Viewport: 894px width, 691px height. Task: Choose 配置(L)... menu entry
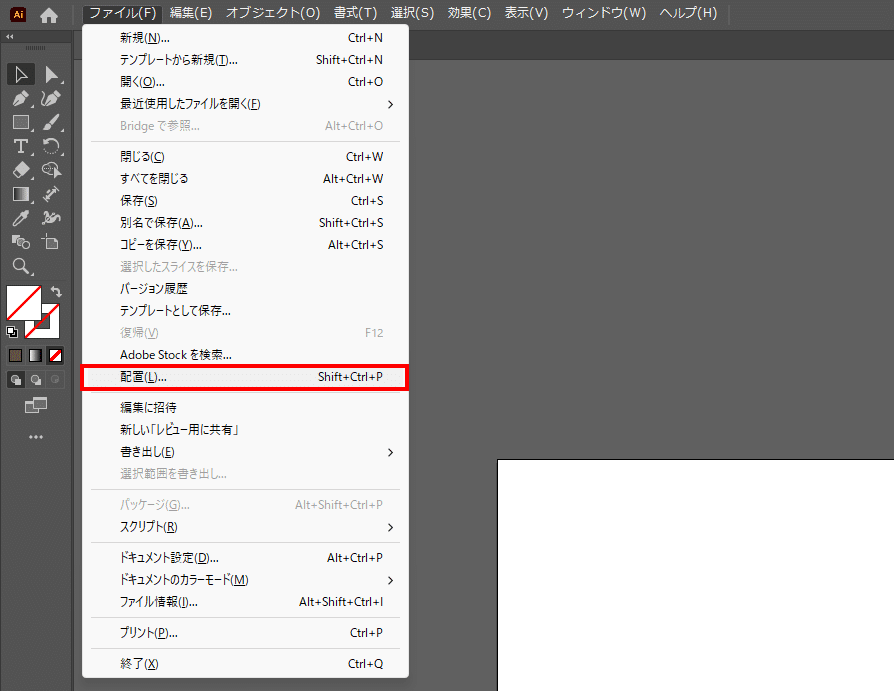(245, 377)
